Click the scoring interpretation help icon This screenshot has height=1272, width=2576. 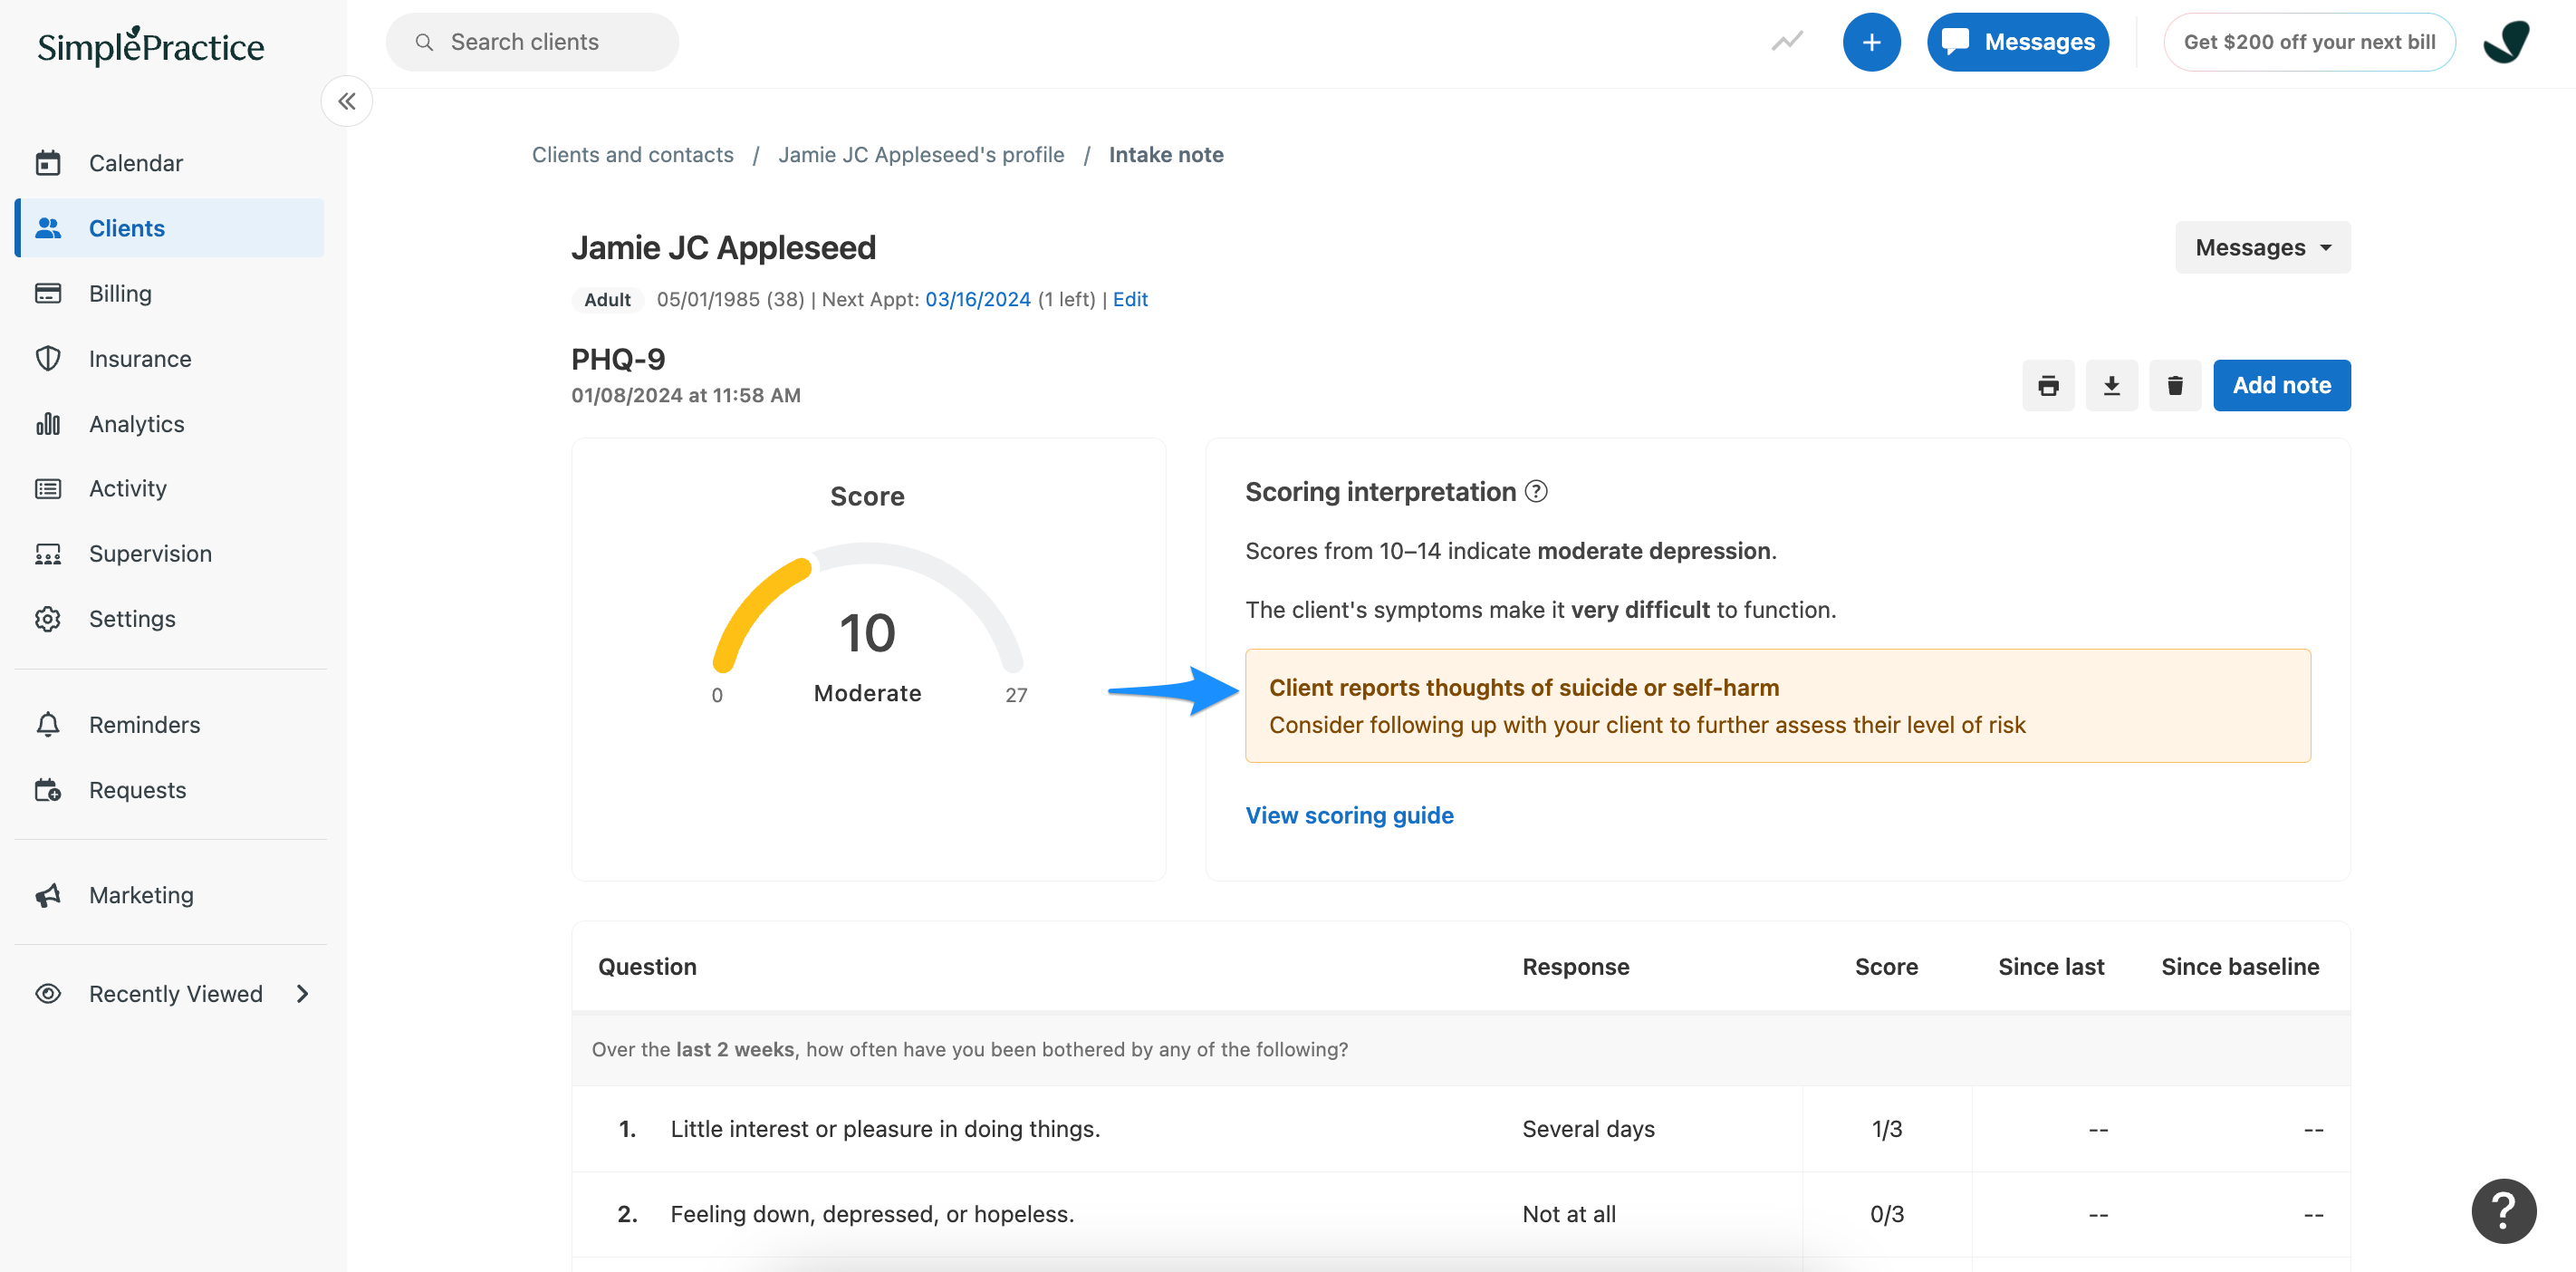click(x=1536, y=491)
